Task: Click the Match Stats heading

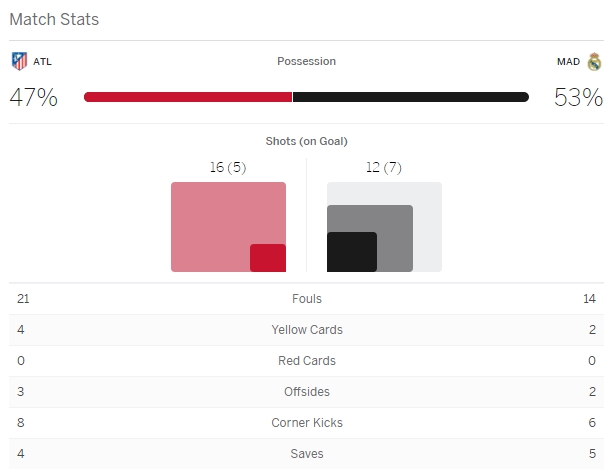Action: [54, 19]
